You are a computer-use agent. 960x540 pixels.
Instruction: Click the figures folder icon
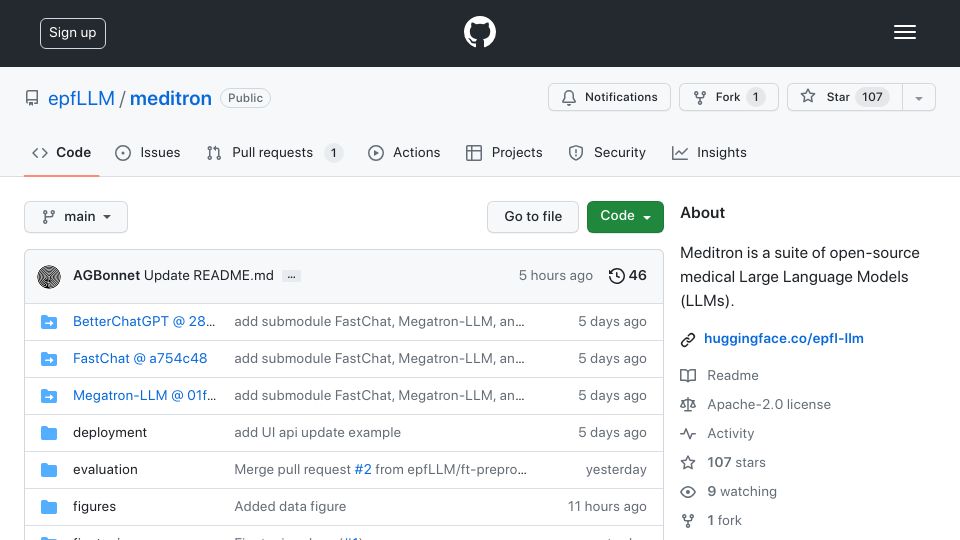click(x=49, y=507)
